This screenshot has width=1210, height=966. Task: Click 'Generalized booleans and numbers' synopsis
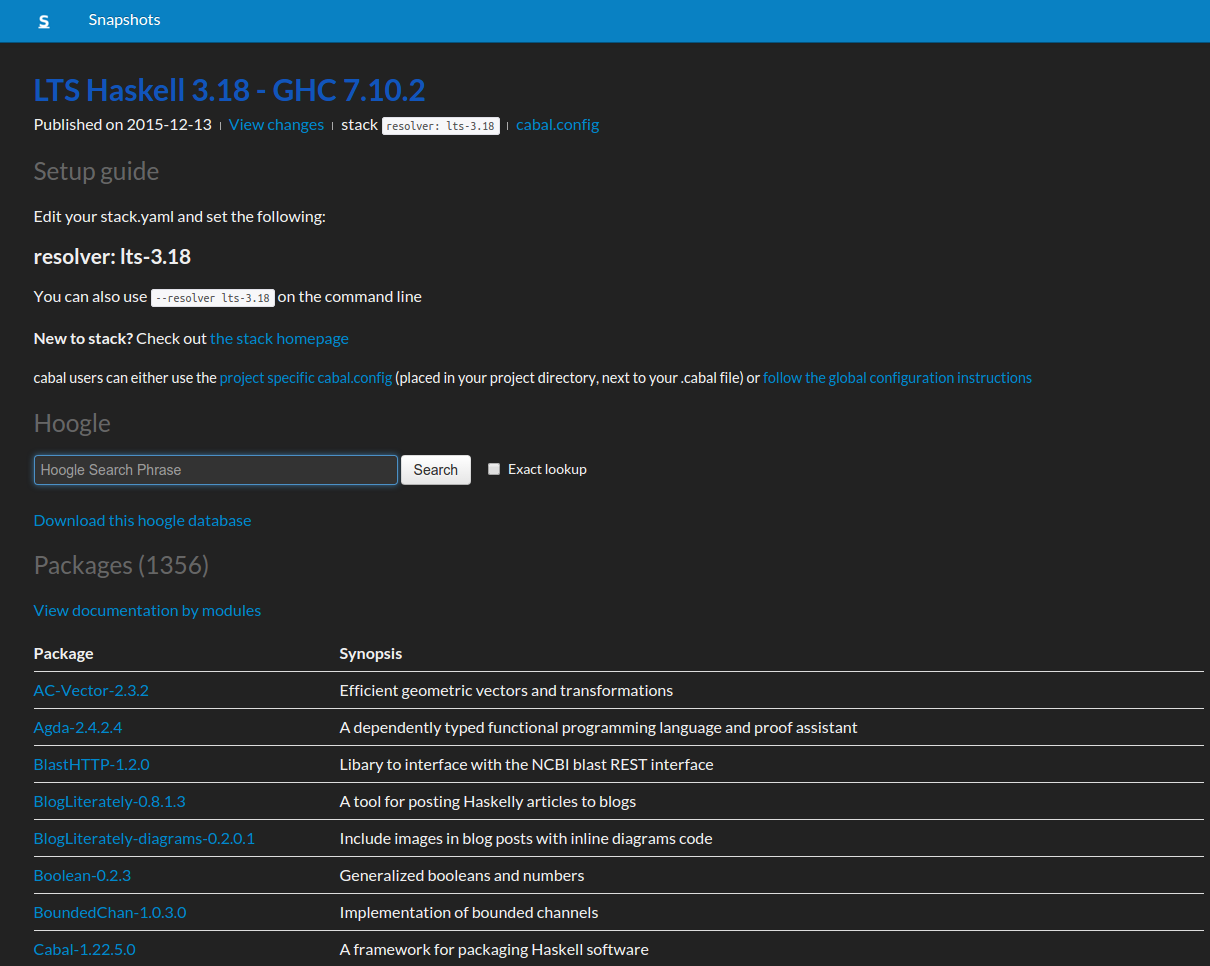point(462,875)
